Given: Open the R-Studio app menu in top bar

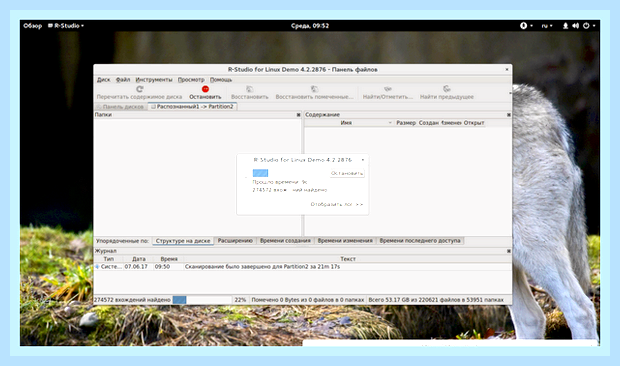Looking at the screenshot, I should pos(66,26).
